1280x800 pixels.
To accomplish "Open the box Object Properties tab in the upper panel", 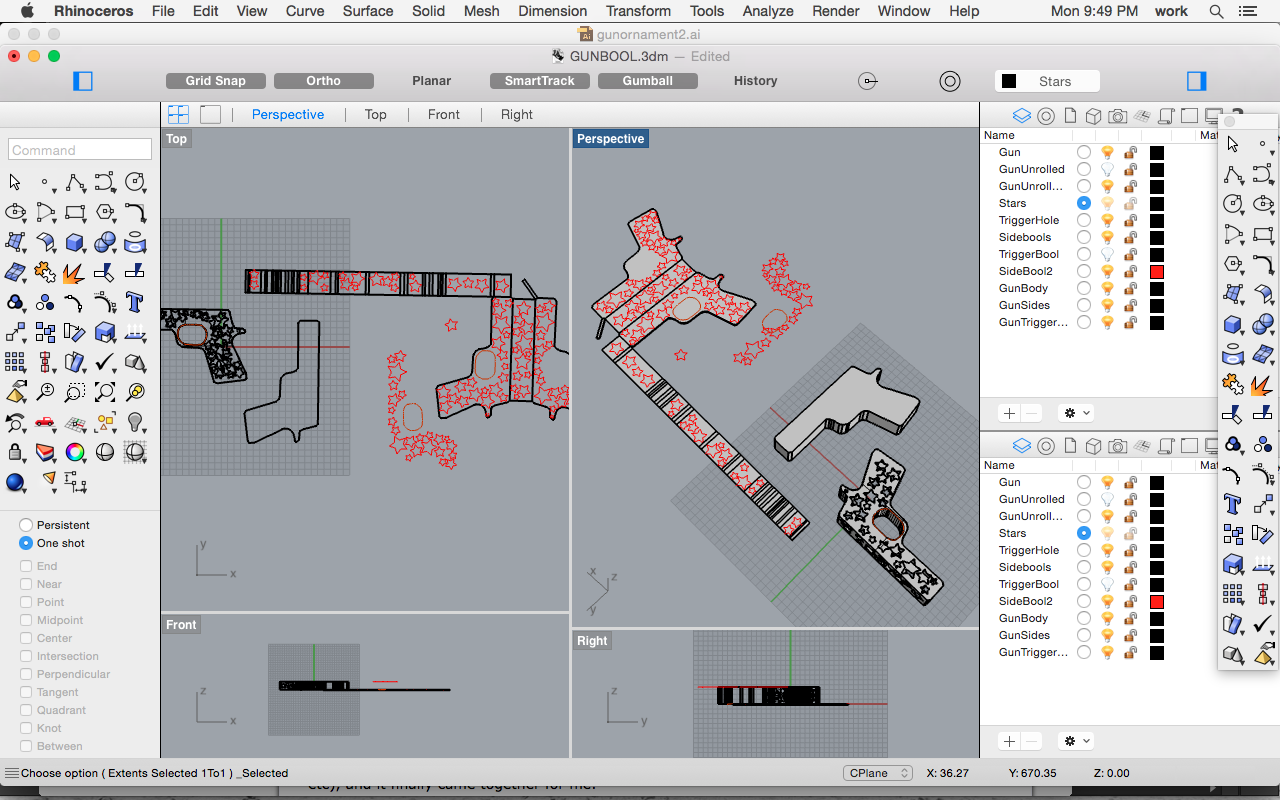I will click(1093, 115).
